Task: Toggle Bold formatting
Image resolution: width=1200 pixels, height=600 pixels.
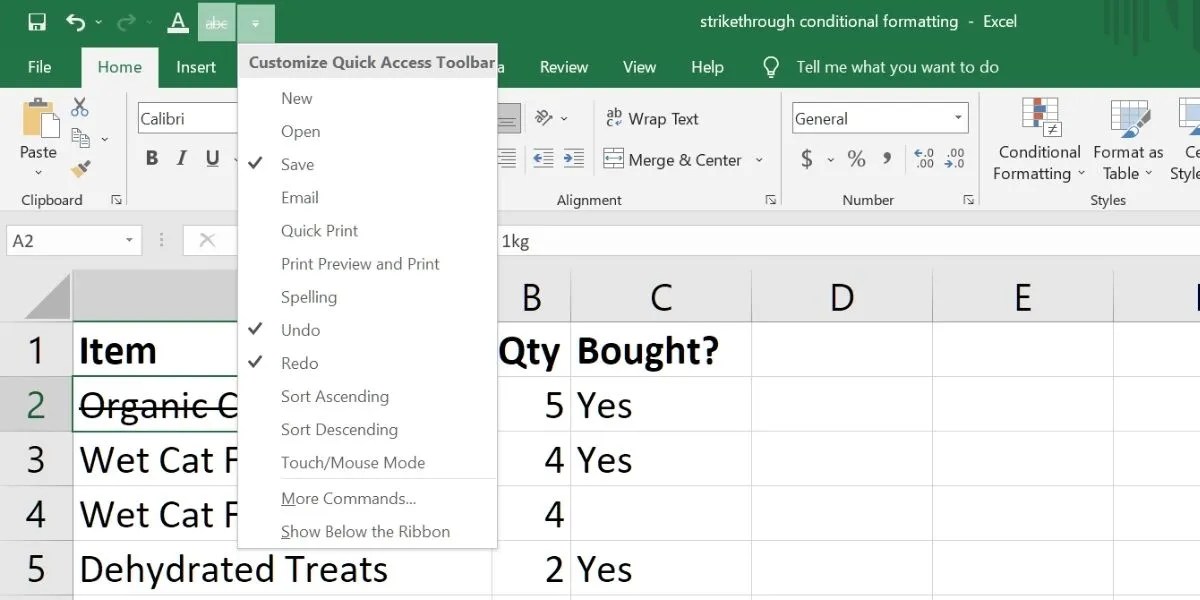Action: (x=151, y=158)
